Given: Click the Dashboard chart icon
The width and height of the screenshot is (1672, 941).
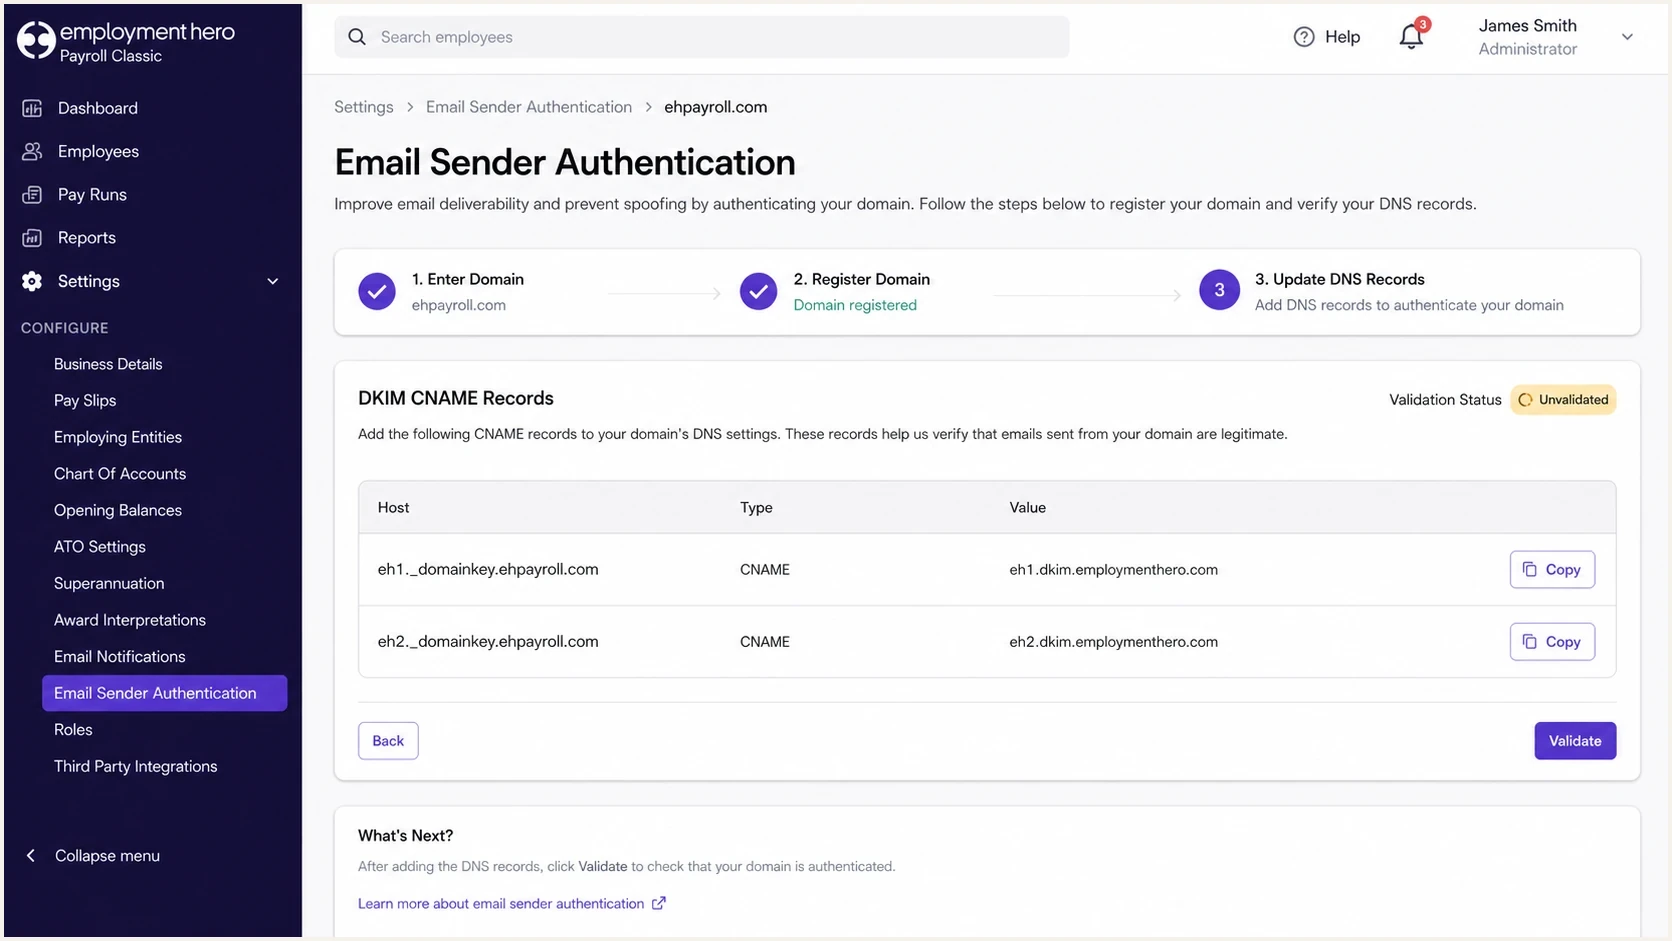Looking at the screenshot, I should click(32, 108).
